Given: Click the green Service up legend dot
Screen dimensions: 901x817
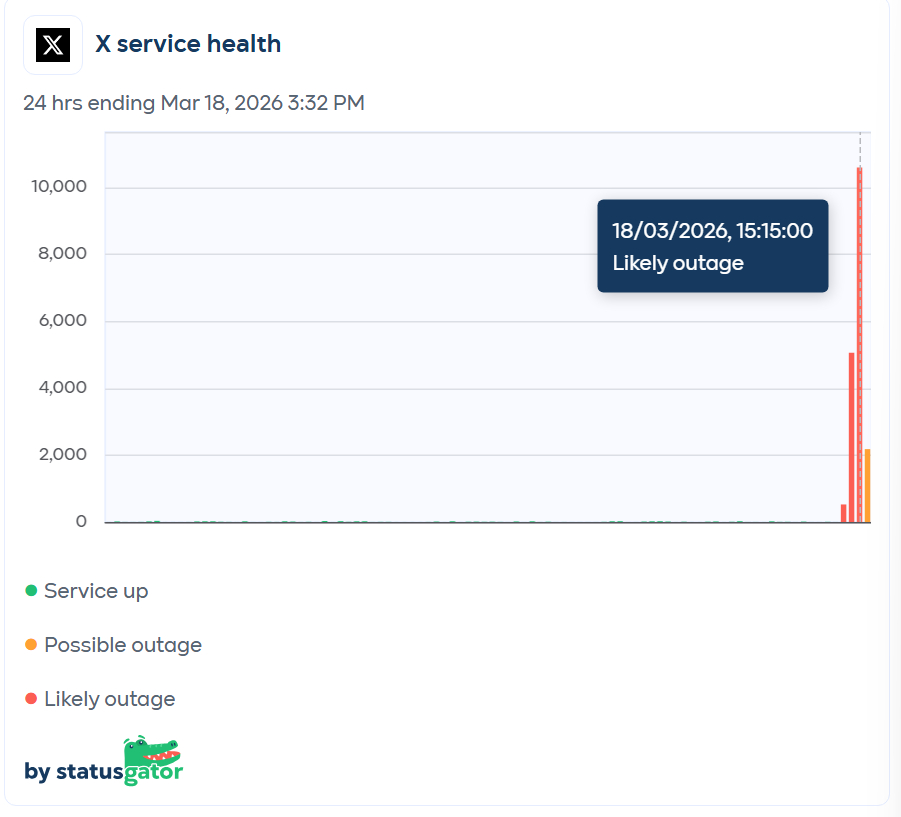Looking at the screenshot, I should pyautogui.click(x=33, y=591).
